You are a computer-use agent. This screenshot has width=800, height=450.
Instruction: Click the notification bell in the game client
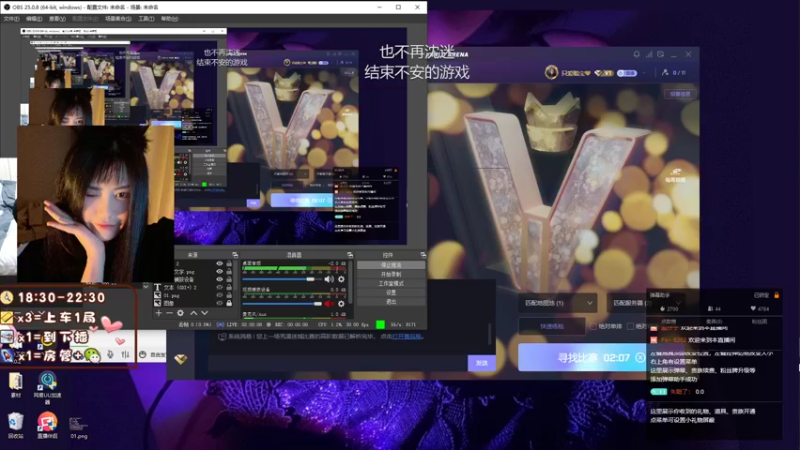pyautogui.click(x=636, y=54)
